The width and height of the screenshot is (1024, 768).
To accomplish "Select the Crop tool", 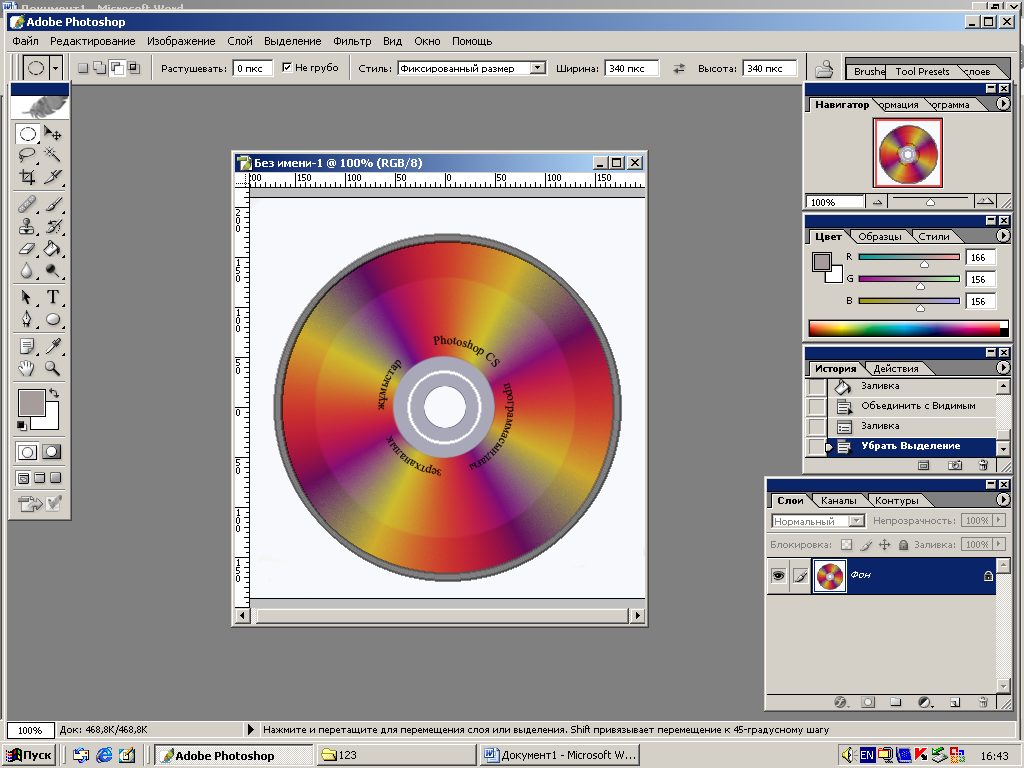I will coord(27,176).
